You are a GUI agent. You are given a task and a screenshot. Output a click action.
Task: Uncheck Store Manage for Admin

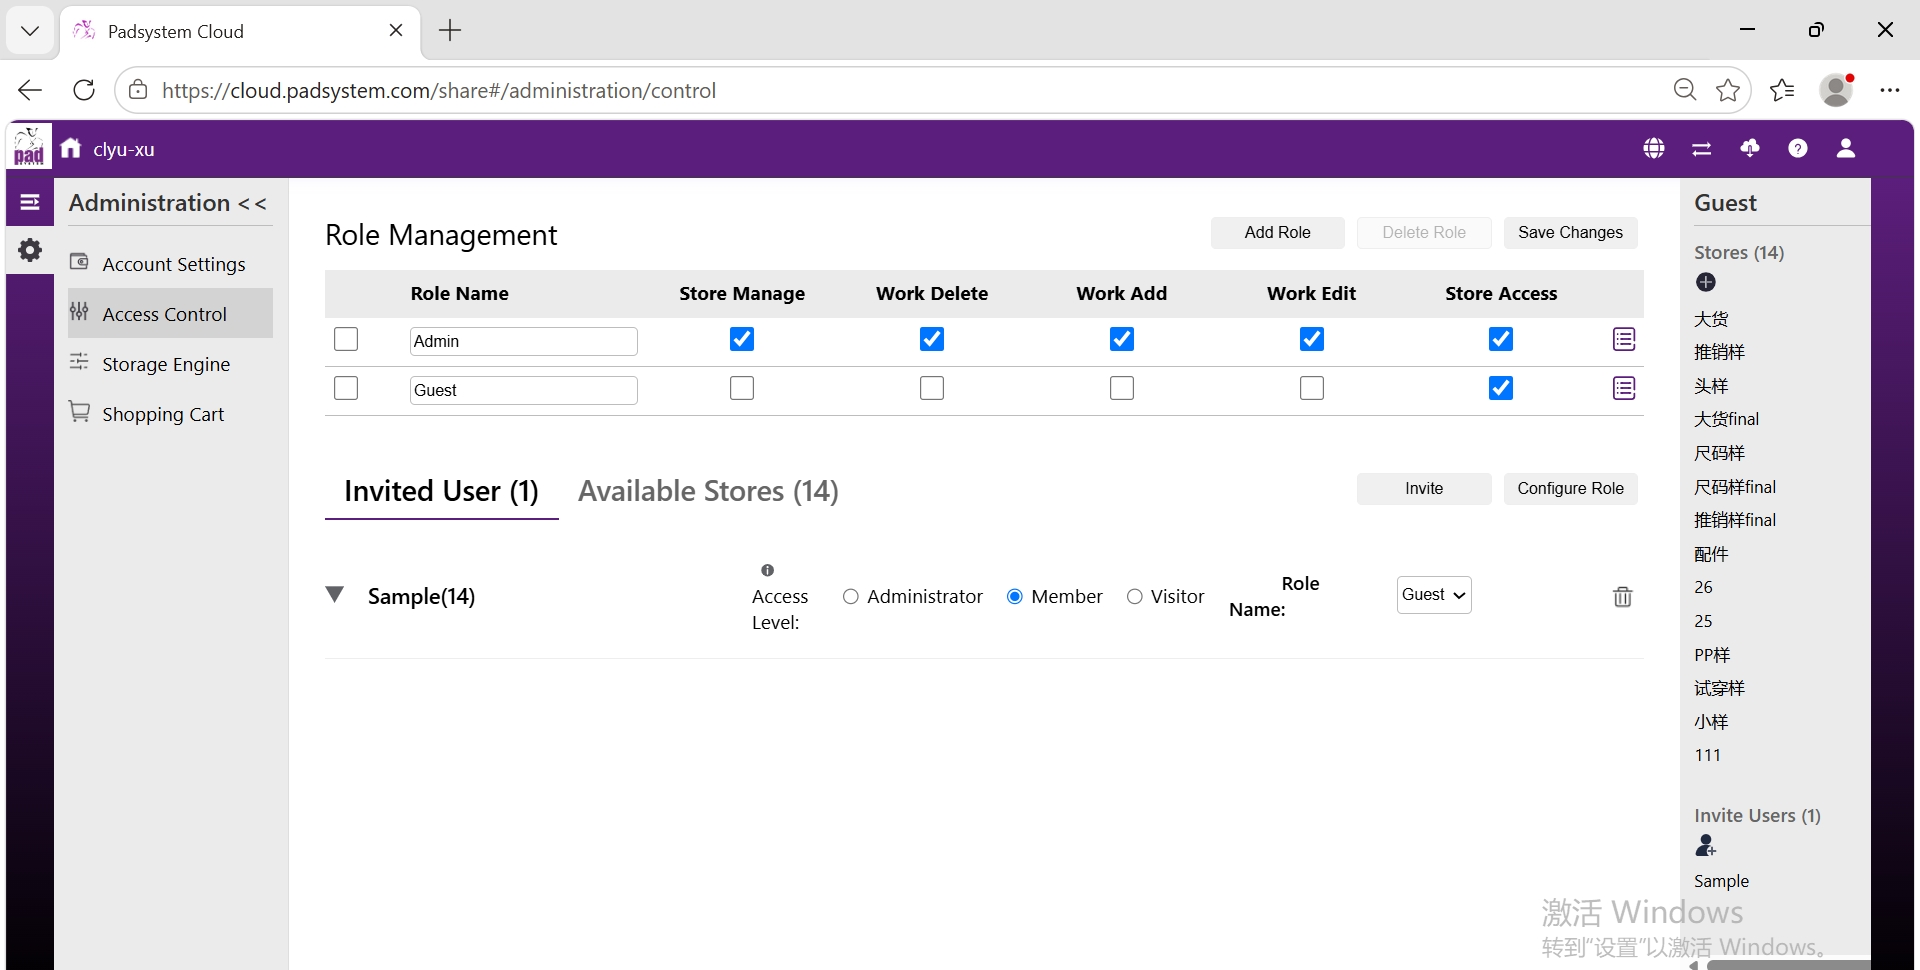742,340
